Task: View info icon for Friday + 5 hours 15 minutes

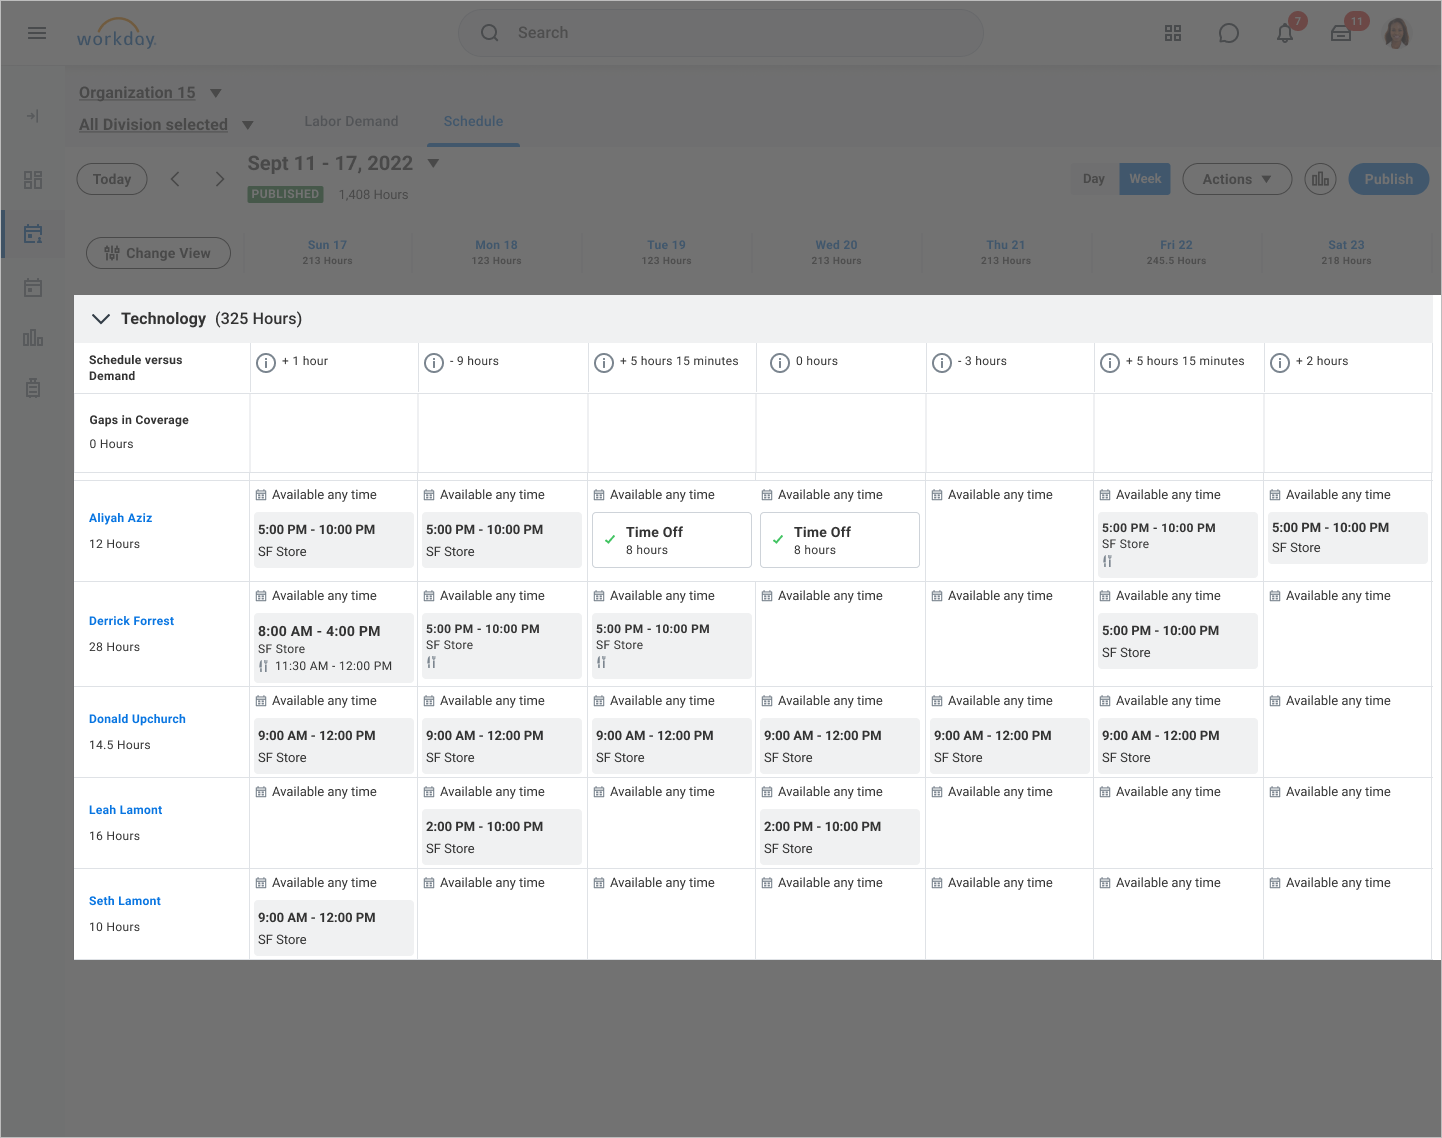Action: click(x=1110, y=363)
